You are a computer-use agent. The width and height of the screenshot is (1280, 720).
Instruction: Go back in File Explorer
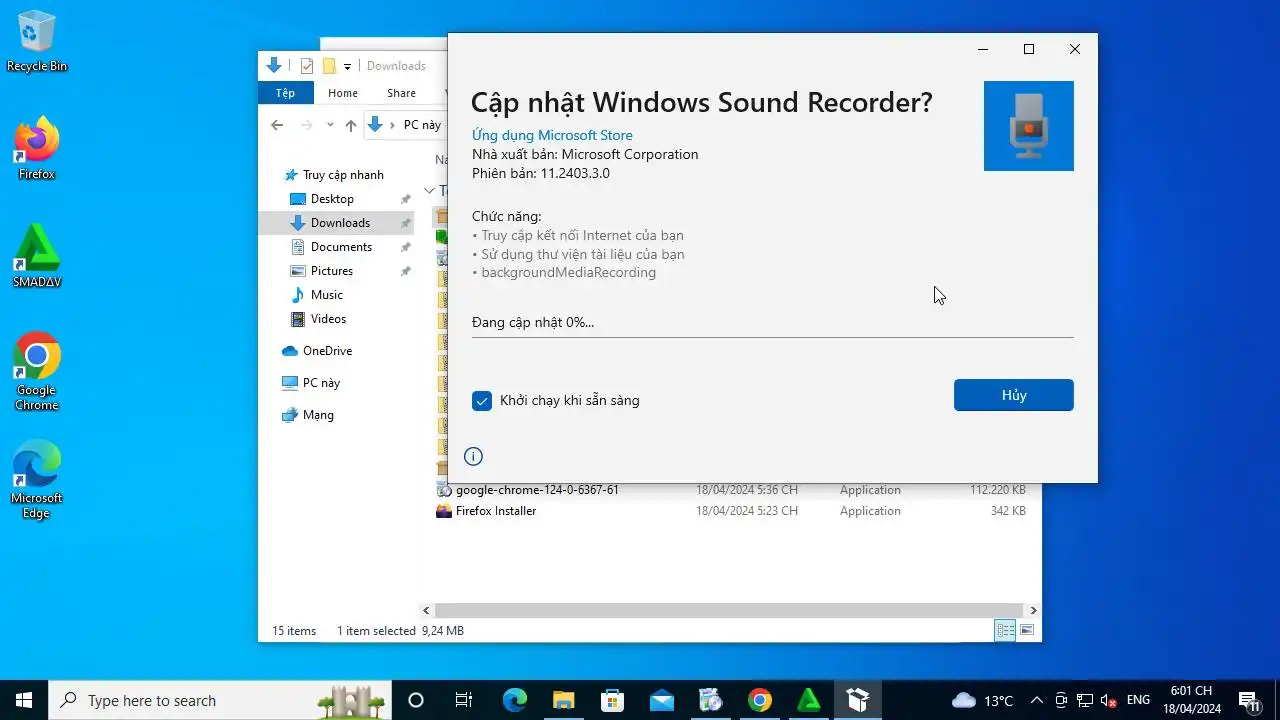pos(277,125)
